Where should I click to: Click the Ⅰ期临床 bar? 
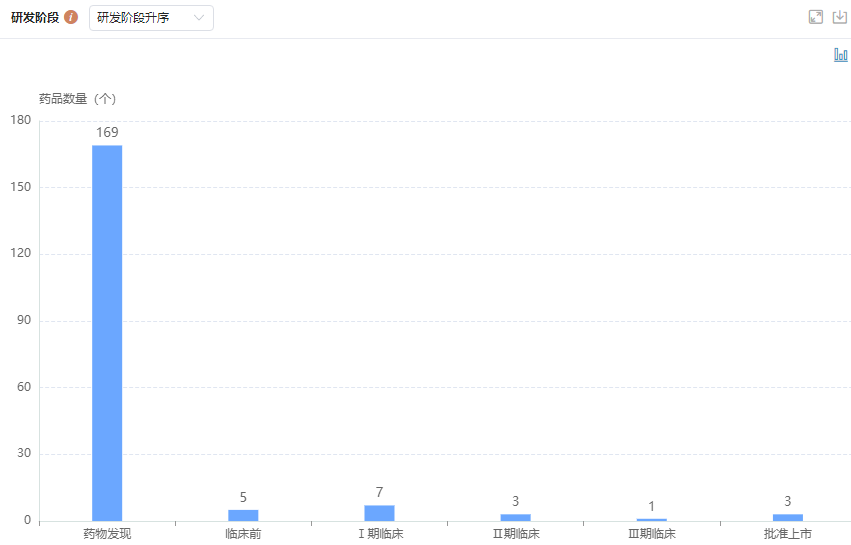(x=379, y=513)
